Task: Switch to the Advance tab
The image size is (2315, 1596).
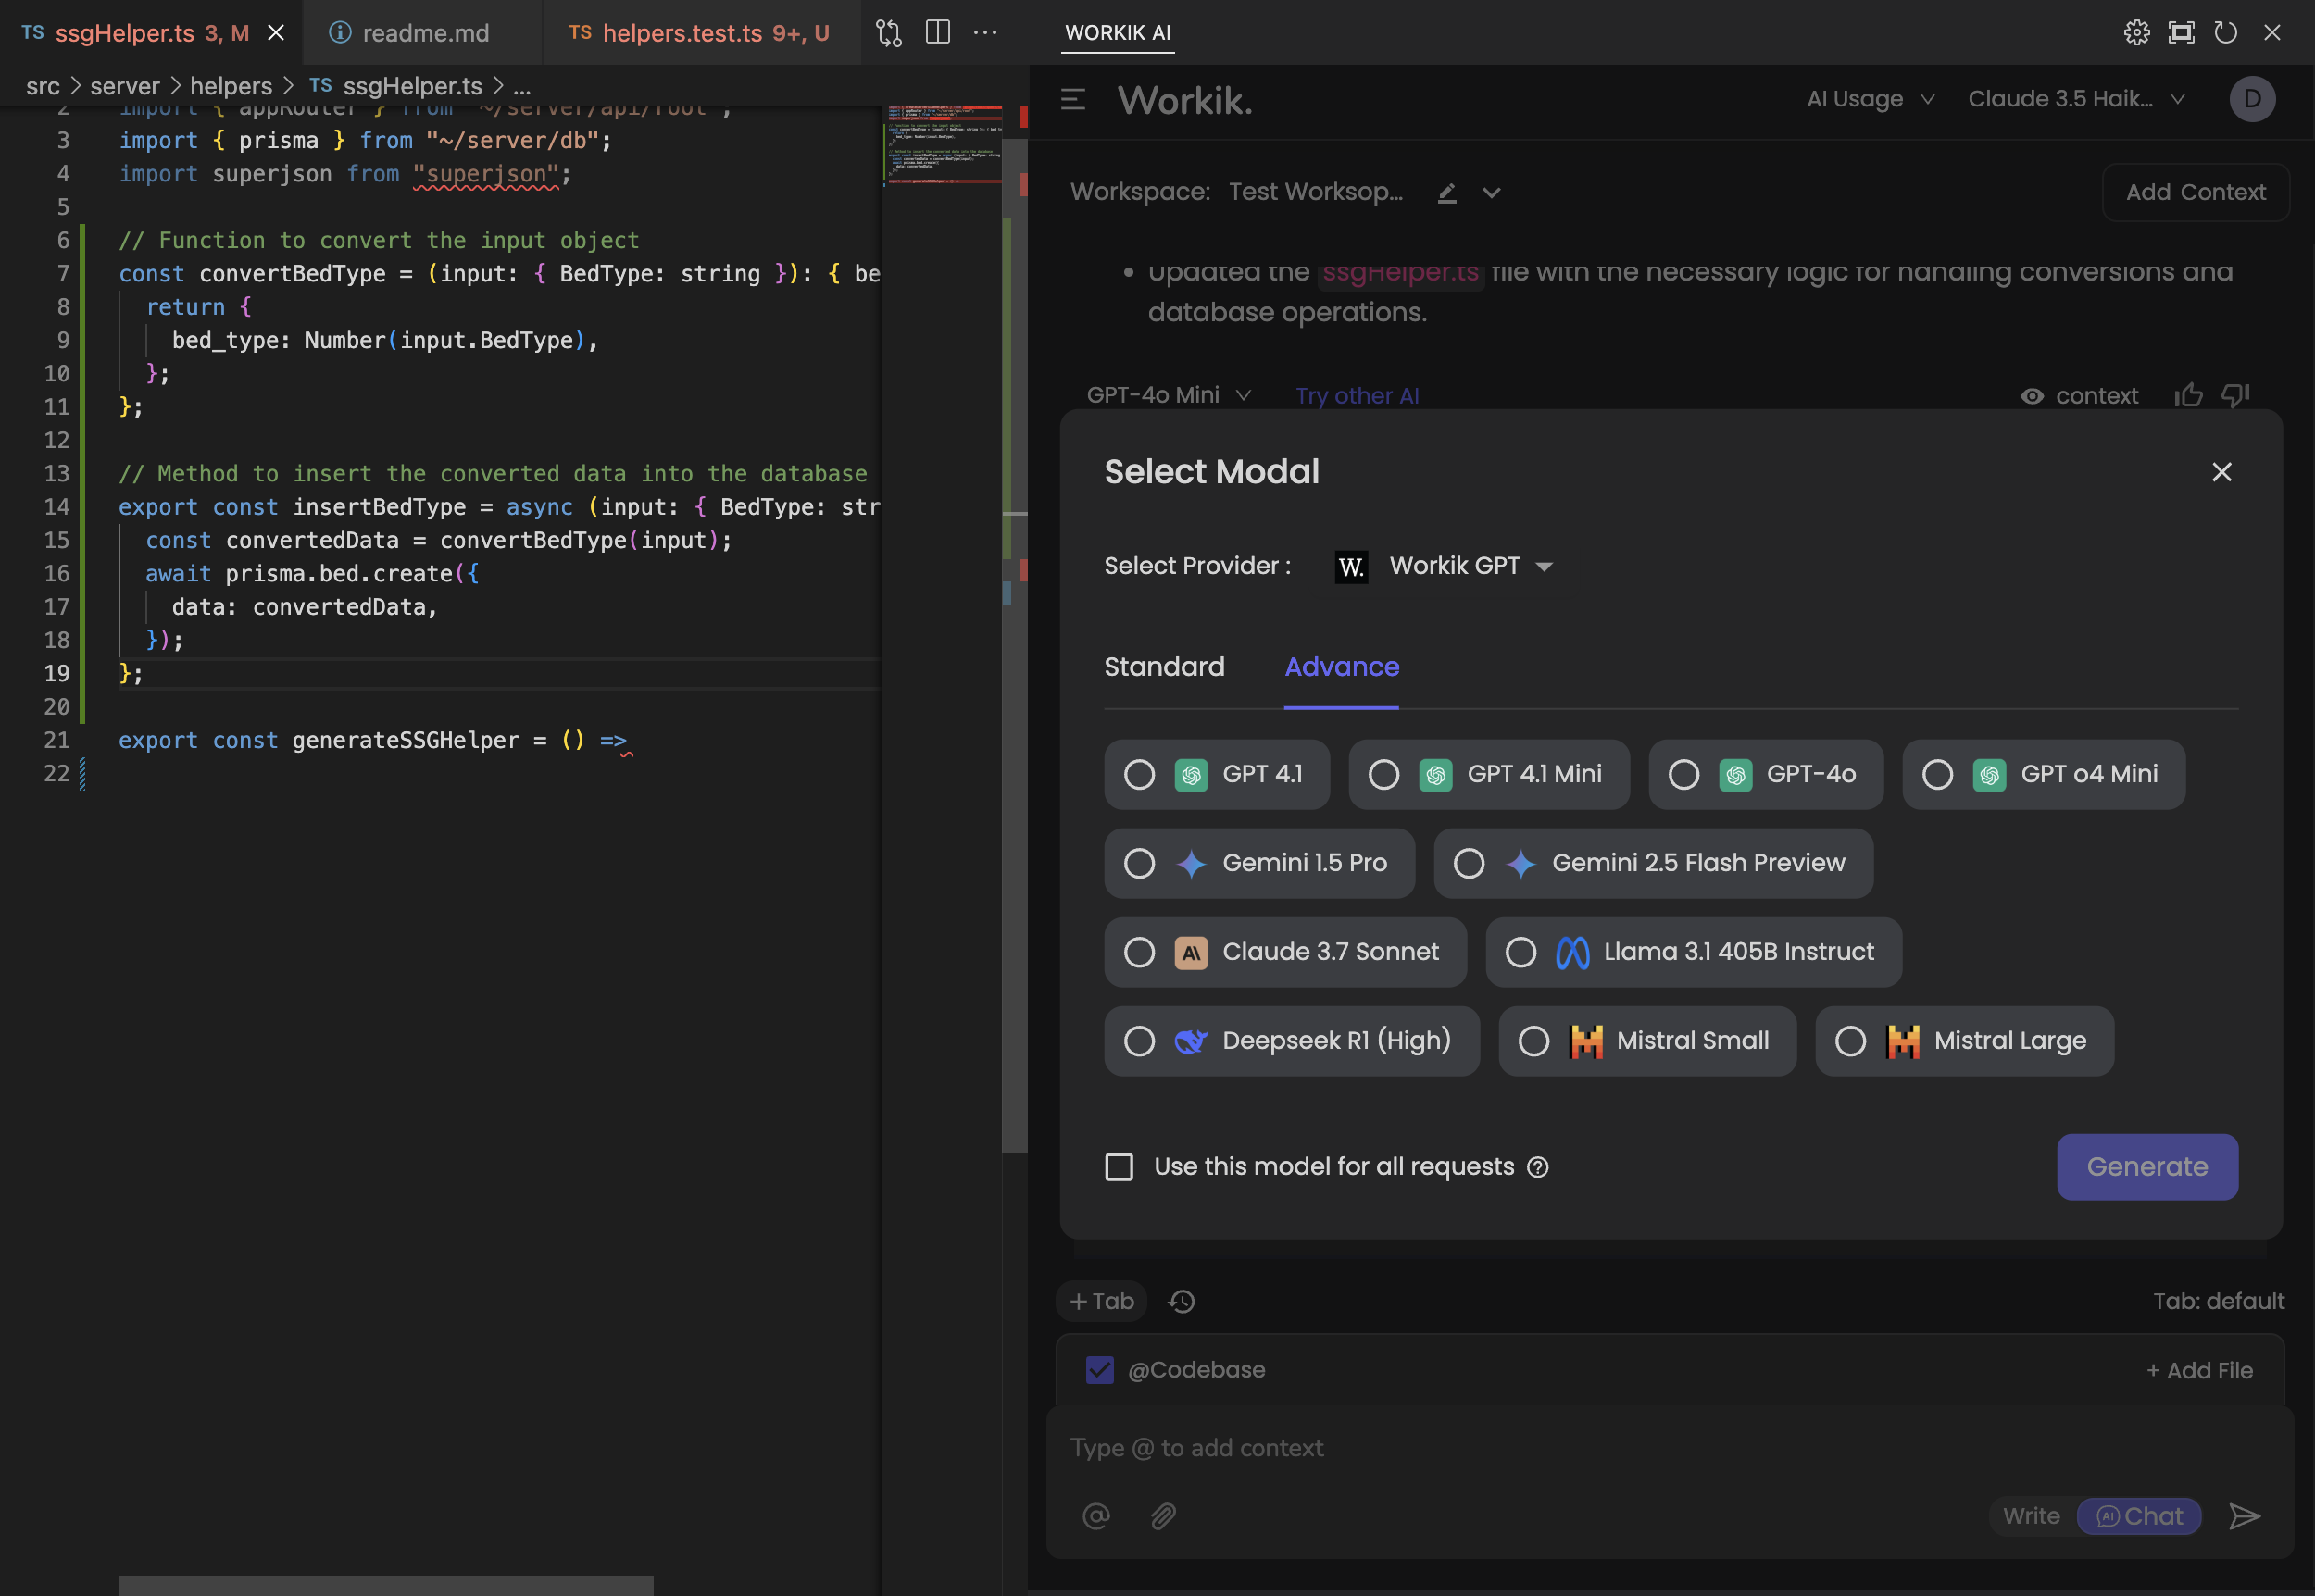Action: [1341, 667]
